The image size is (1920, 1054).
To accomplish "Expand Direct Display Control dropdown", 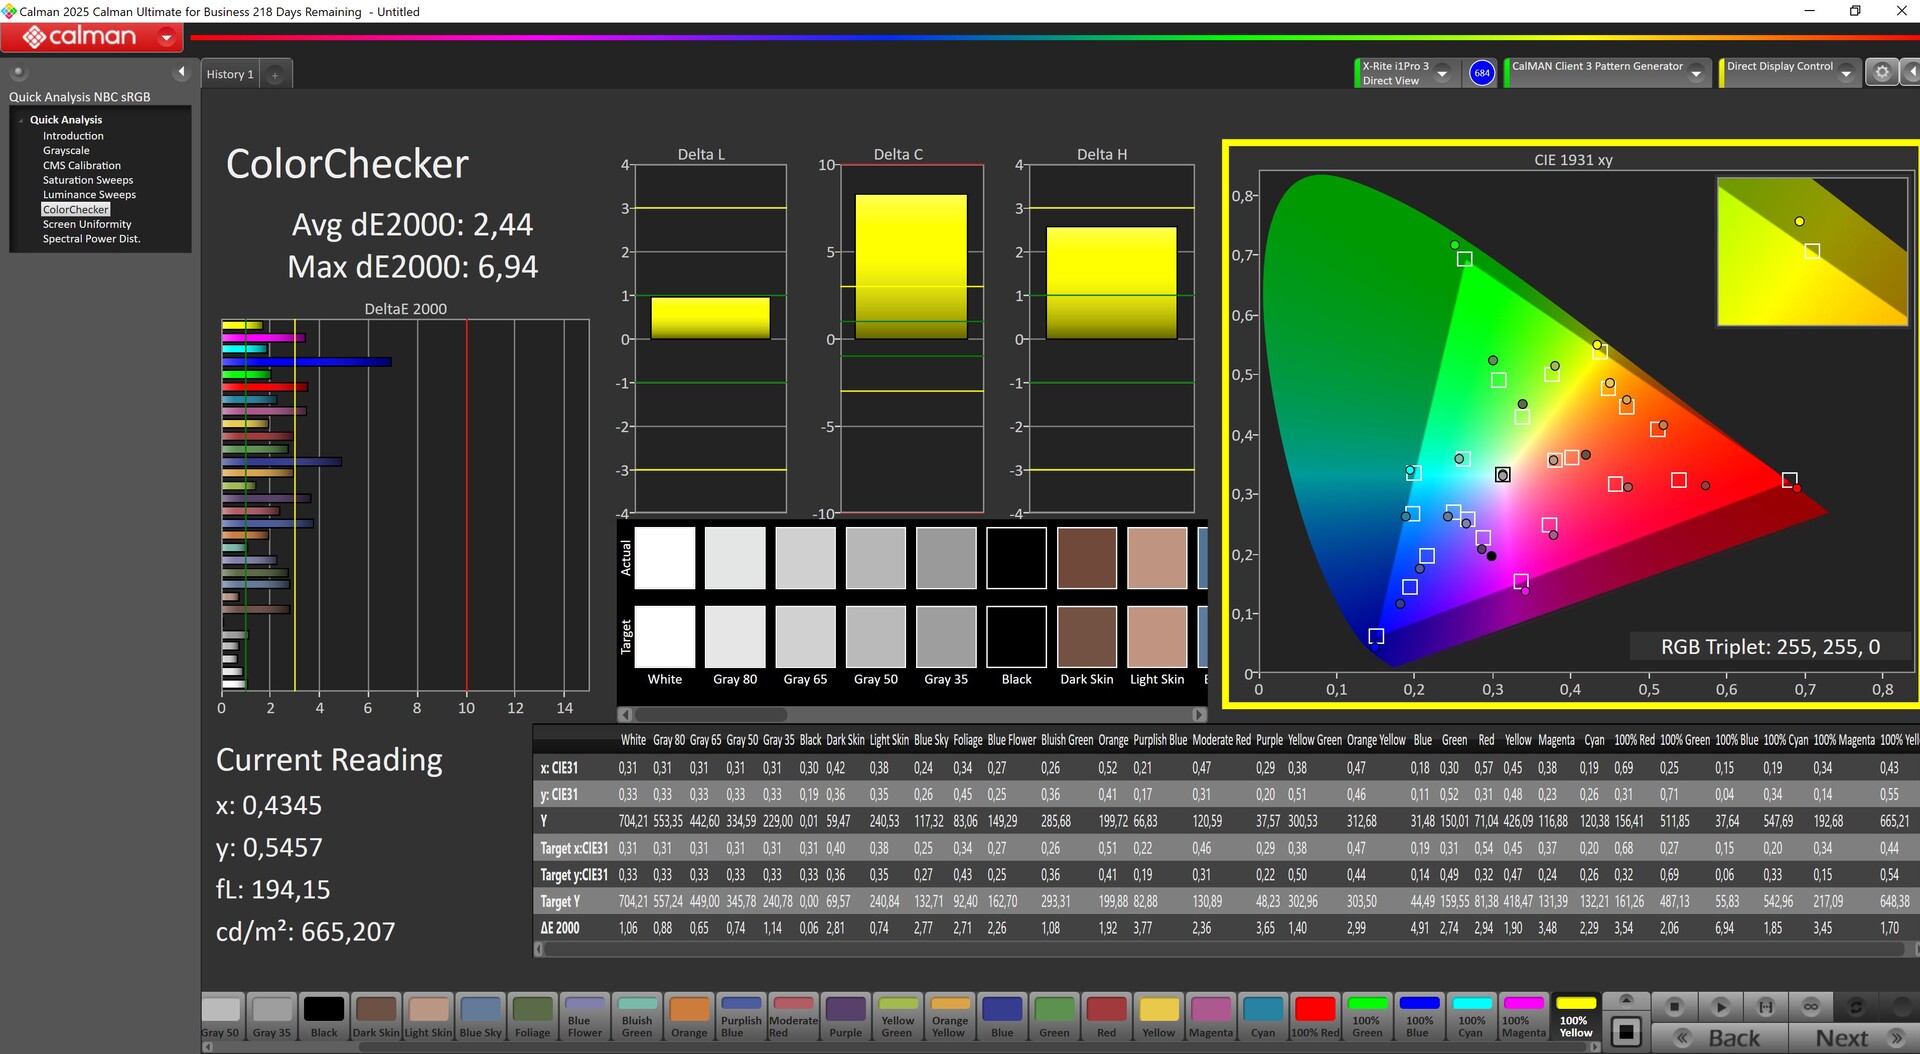I will point(1846,74).
